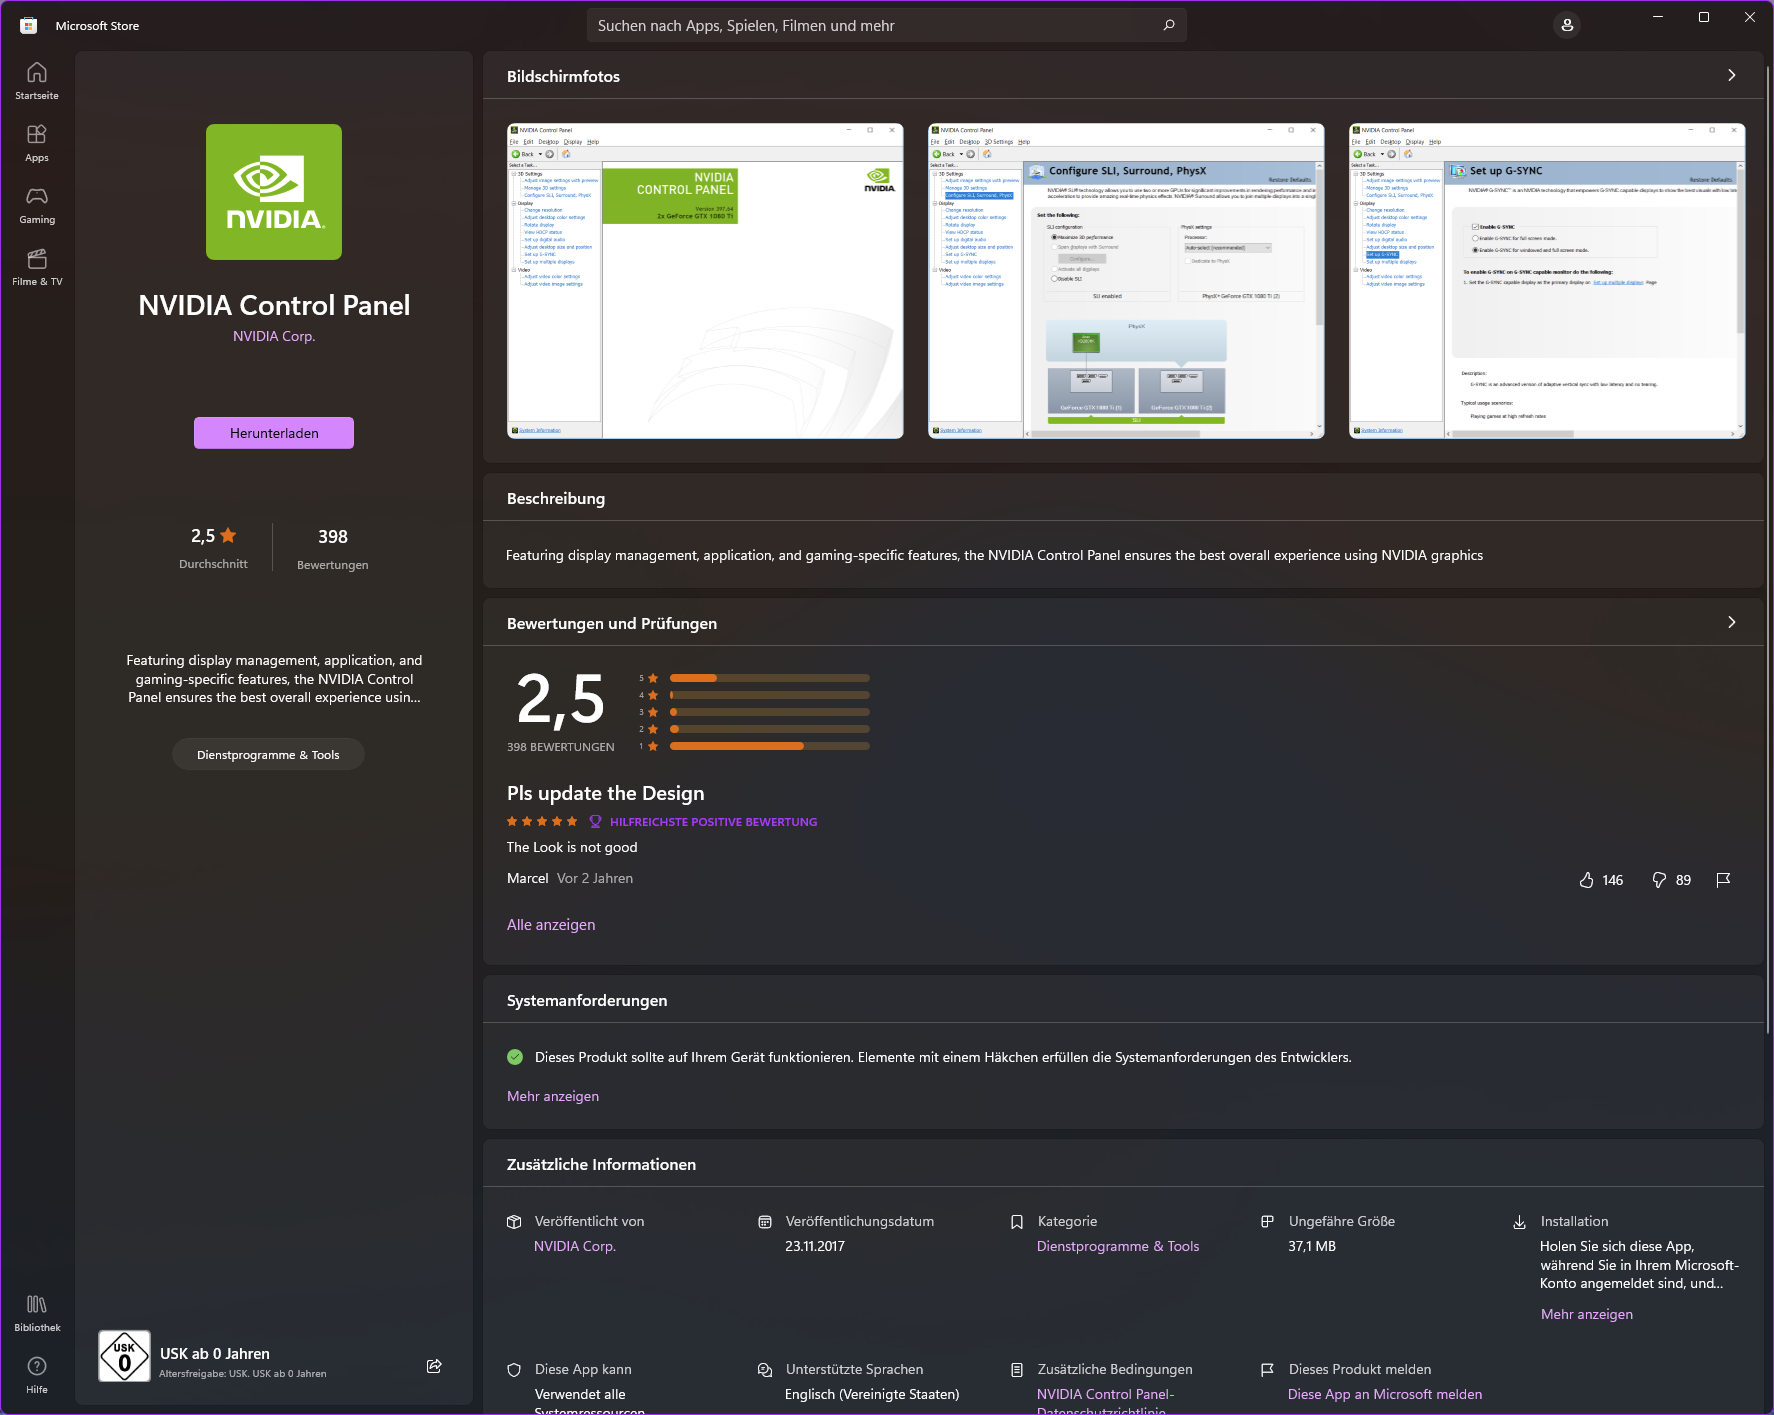Click the 1-star rating bar

pyautogui.click(x=769, y=746)
